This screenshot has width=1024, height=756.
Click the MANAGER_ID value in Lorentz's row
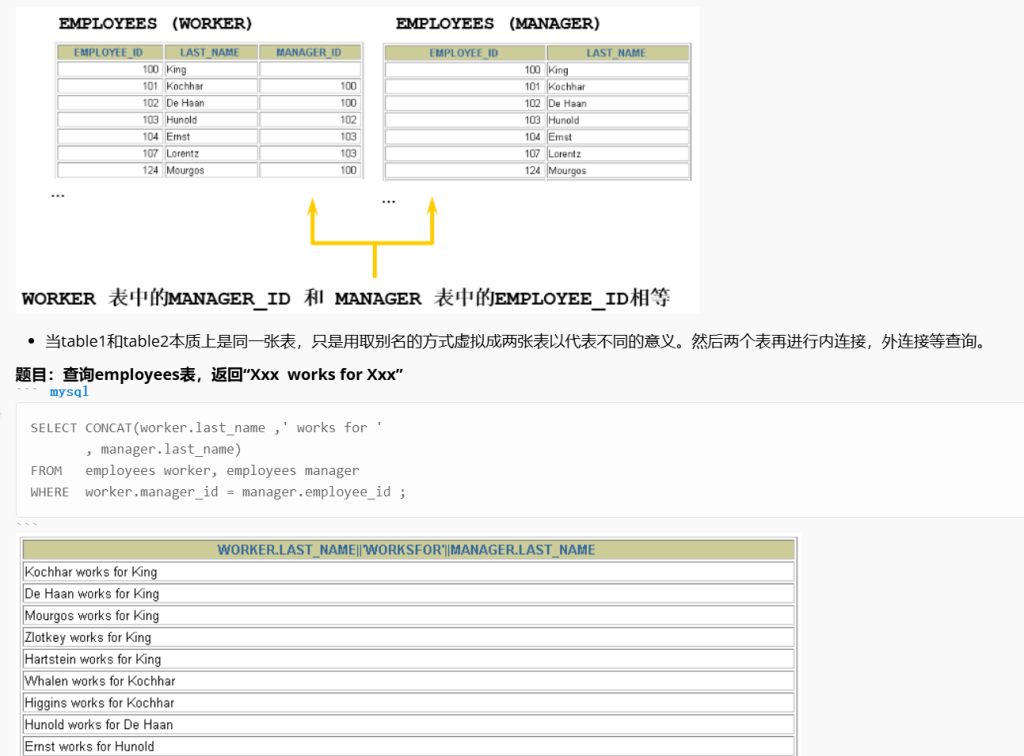[348, 153]
